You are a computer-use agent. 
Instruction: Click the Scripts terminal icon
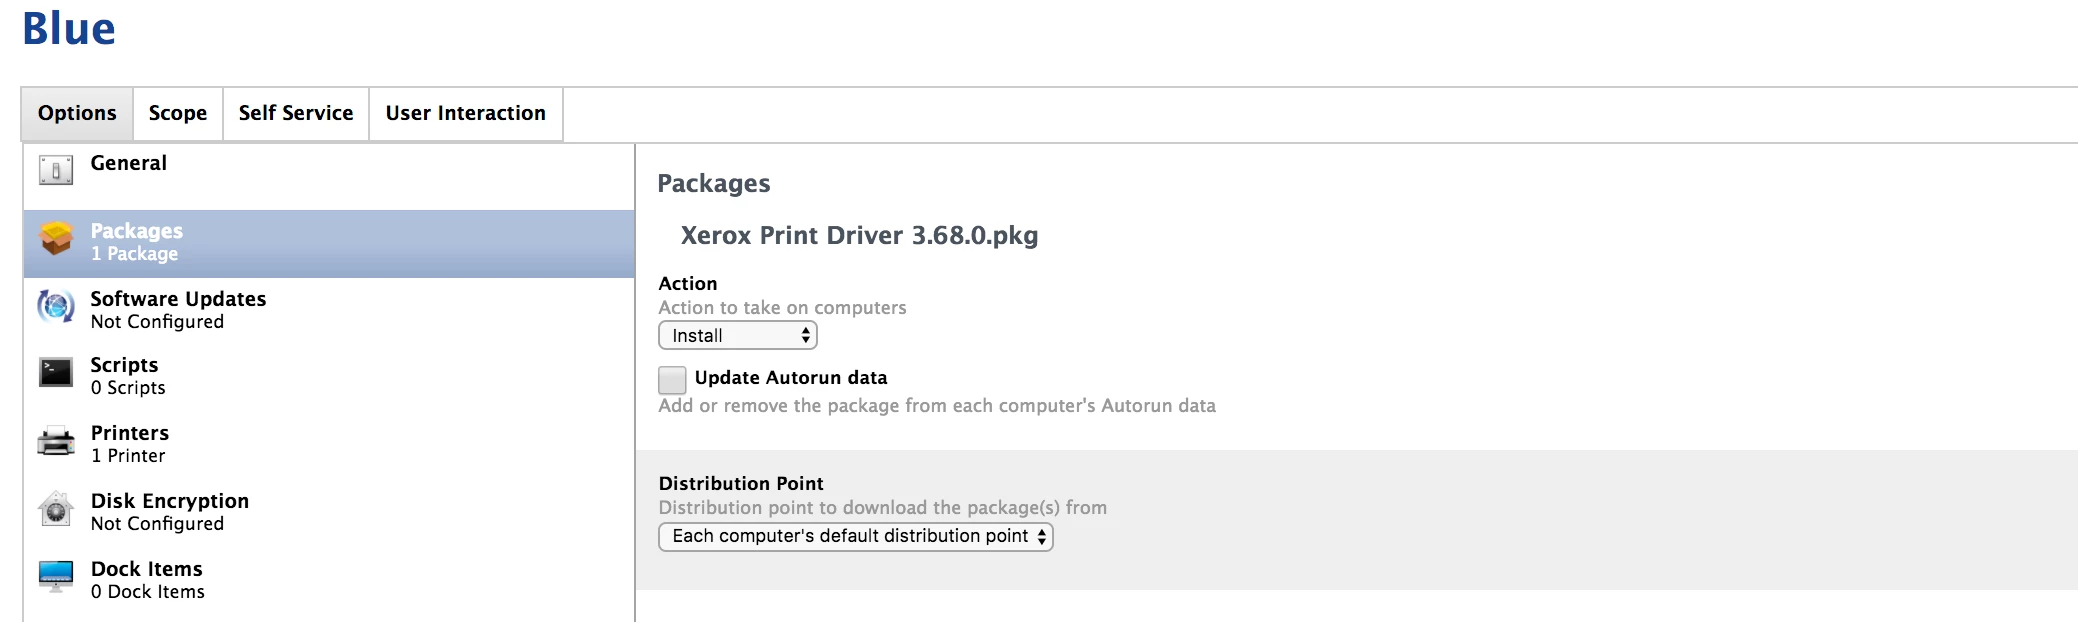56,373
